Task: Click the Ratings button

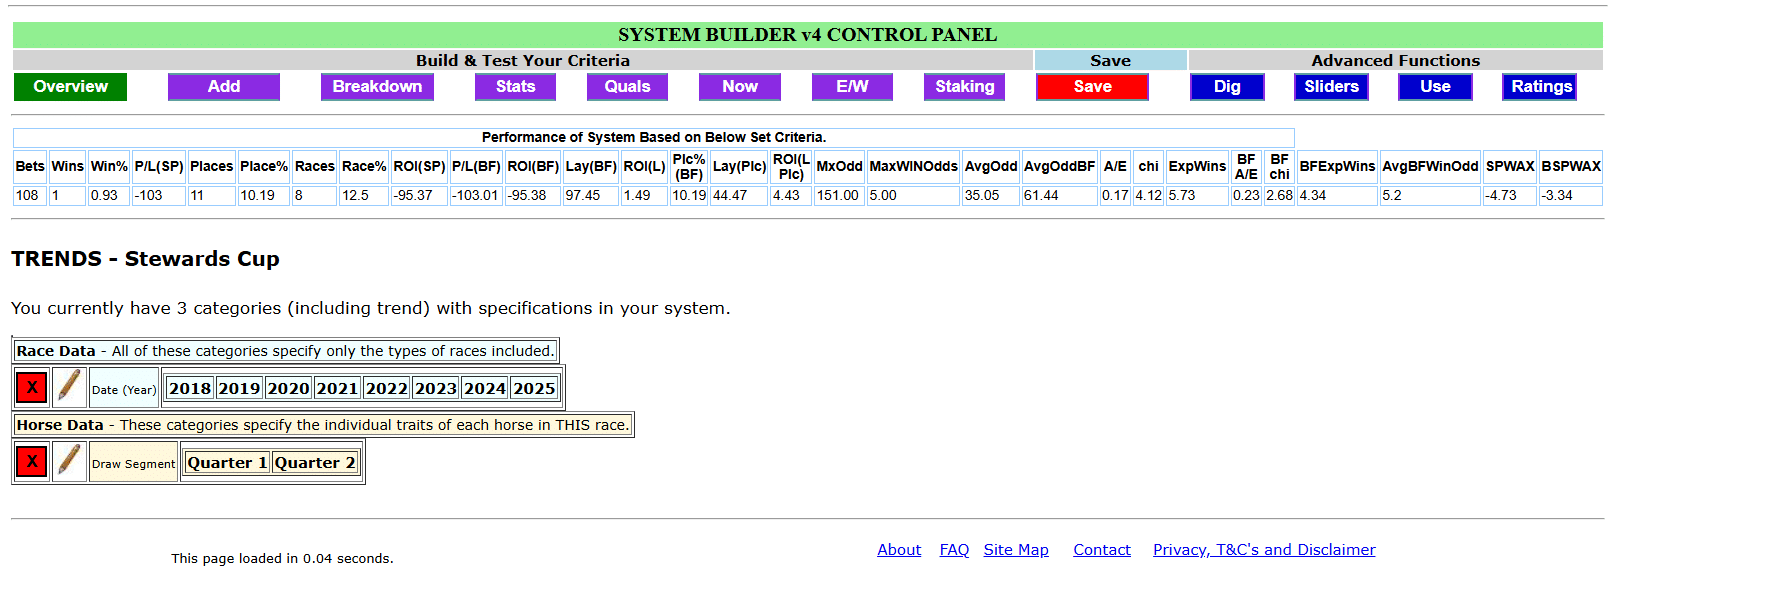Action: coord(1540,87)
